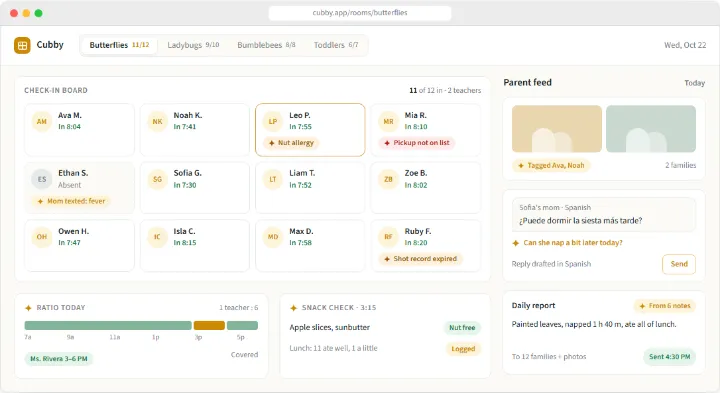This screenshot has height=393, width=720.
Task: Click Leo P.'s LP avatar
Action: coord(273,122)
